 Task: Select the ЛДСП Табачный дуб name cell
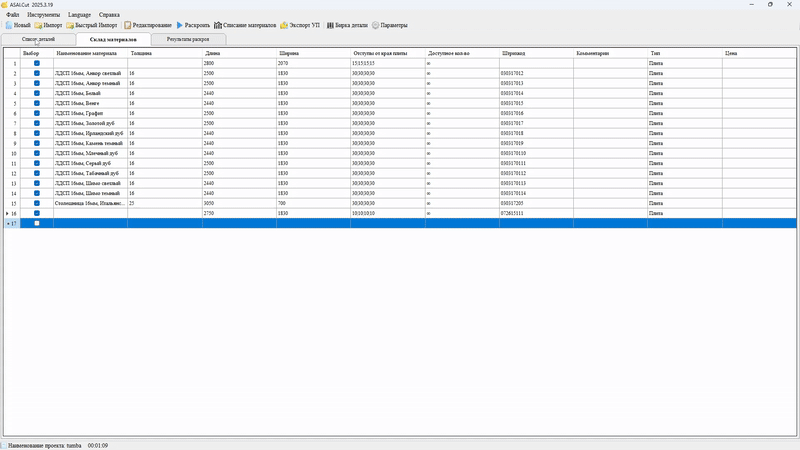click(90, 173)
